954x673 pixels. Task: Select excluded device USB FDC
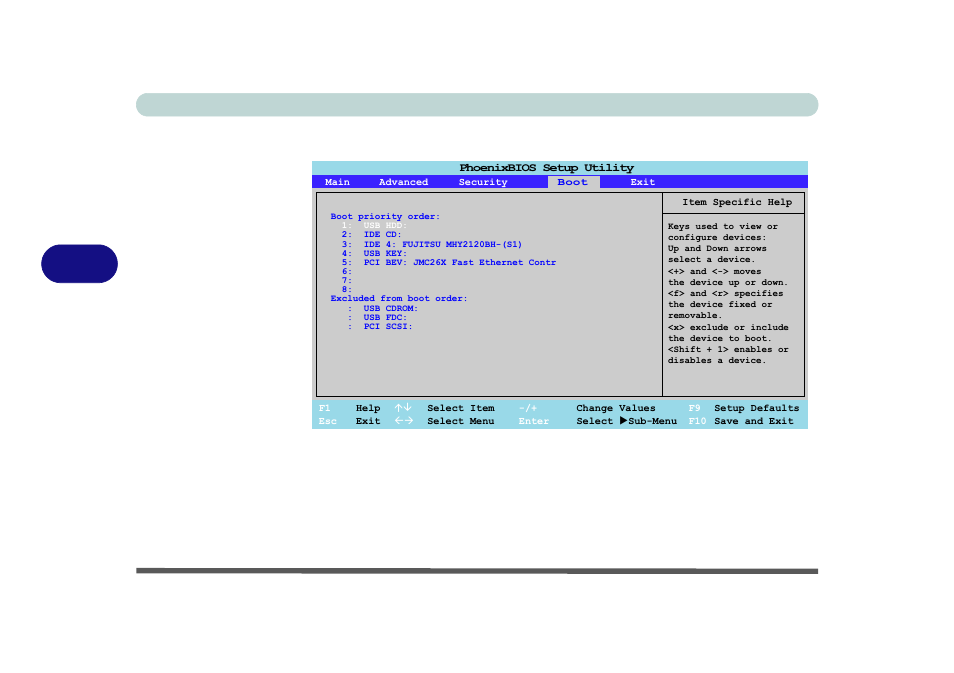point(377,318)
